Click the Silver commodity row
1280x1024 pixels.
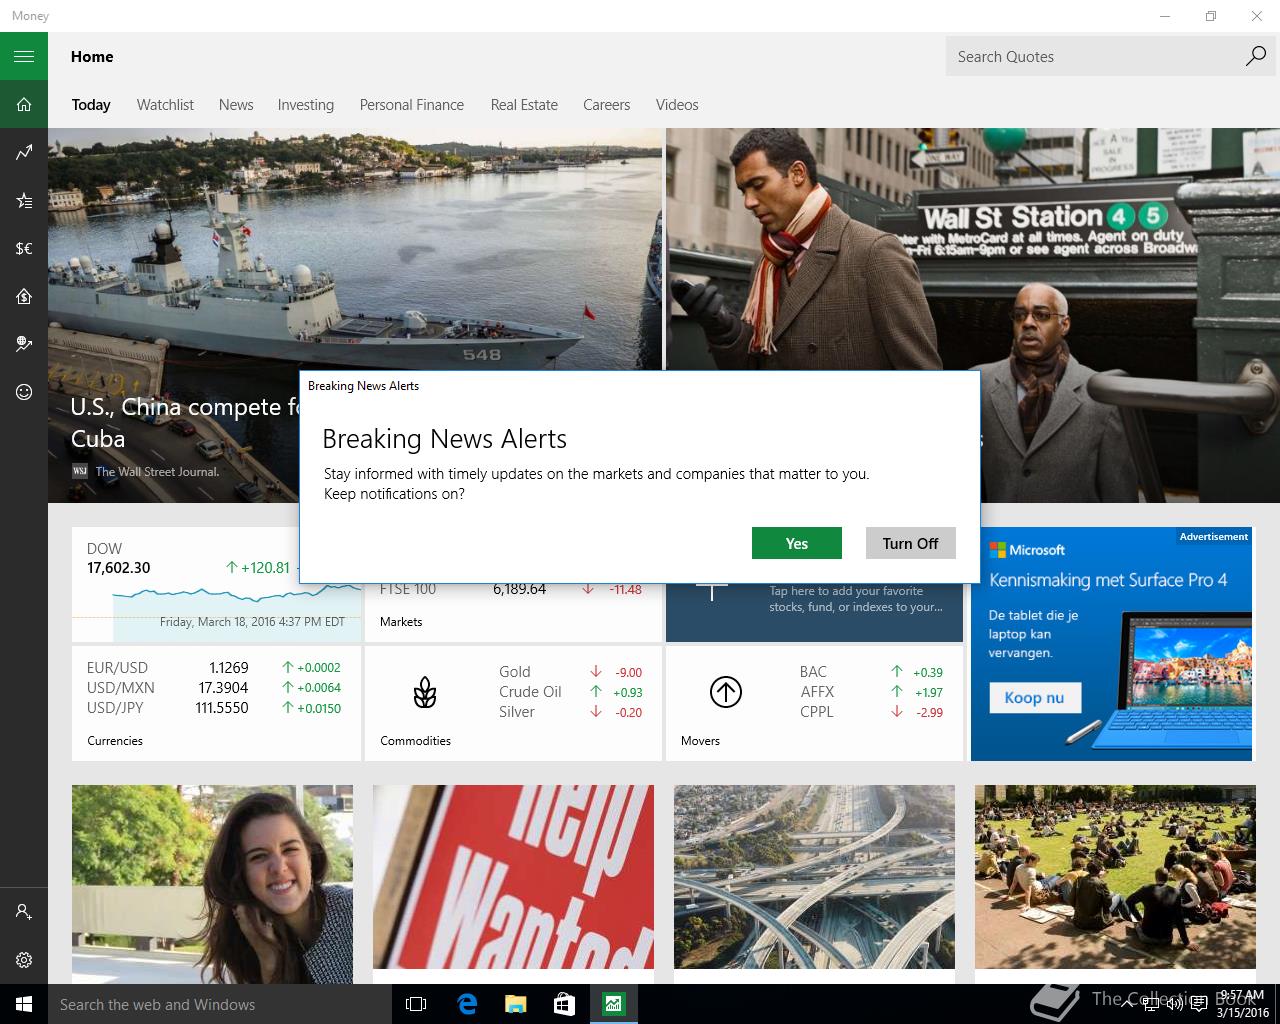571,712
